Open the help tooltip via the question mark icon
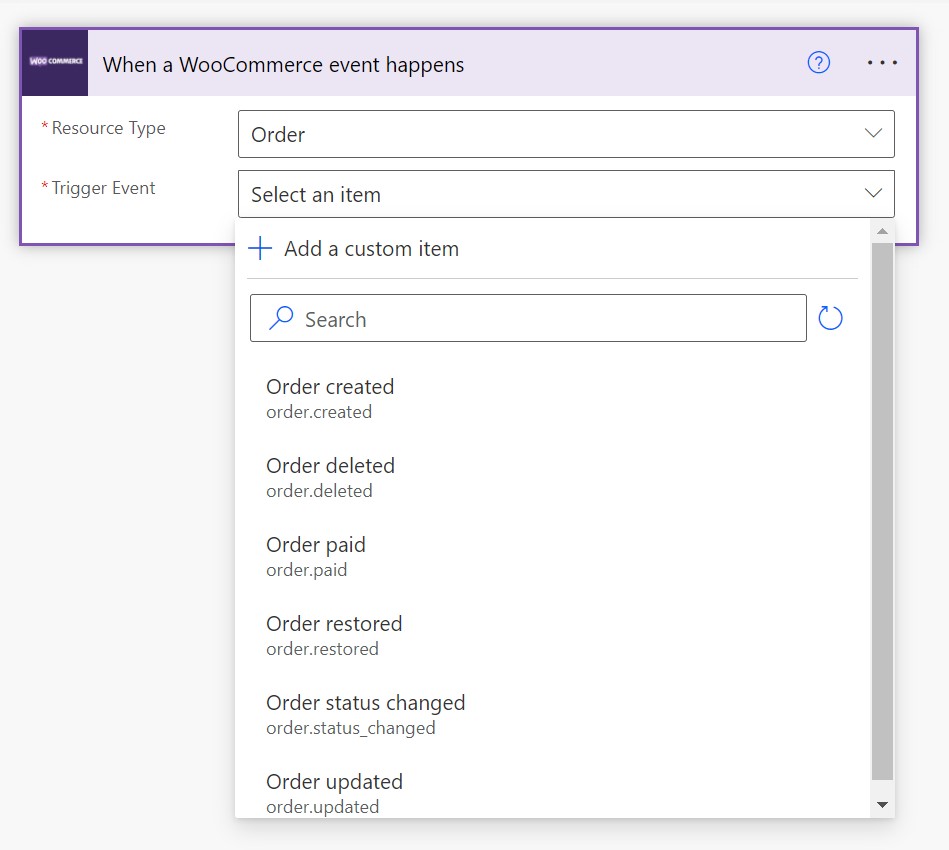949x850 pixels. [x=818, y=62]
